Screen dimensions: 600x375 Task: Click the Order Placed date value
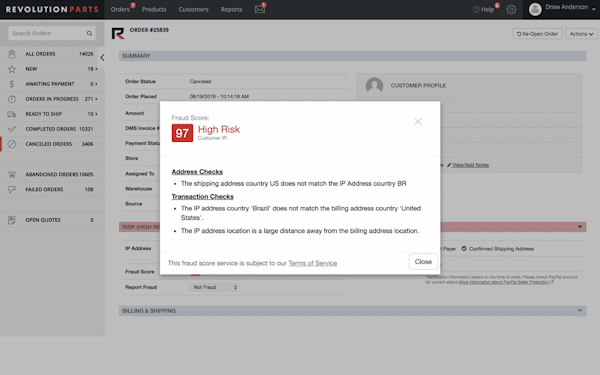tap(219, 96)
